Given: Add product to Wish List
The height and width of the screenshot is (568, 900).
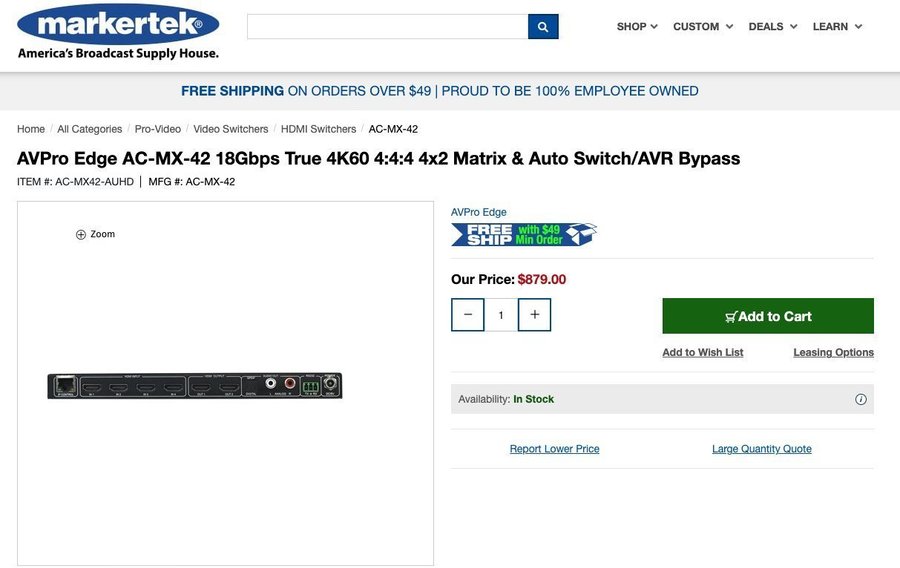Looking at the screenshot, I should click(703, 352).
